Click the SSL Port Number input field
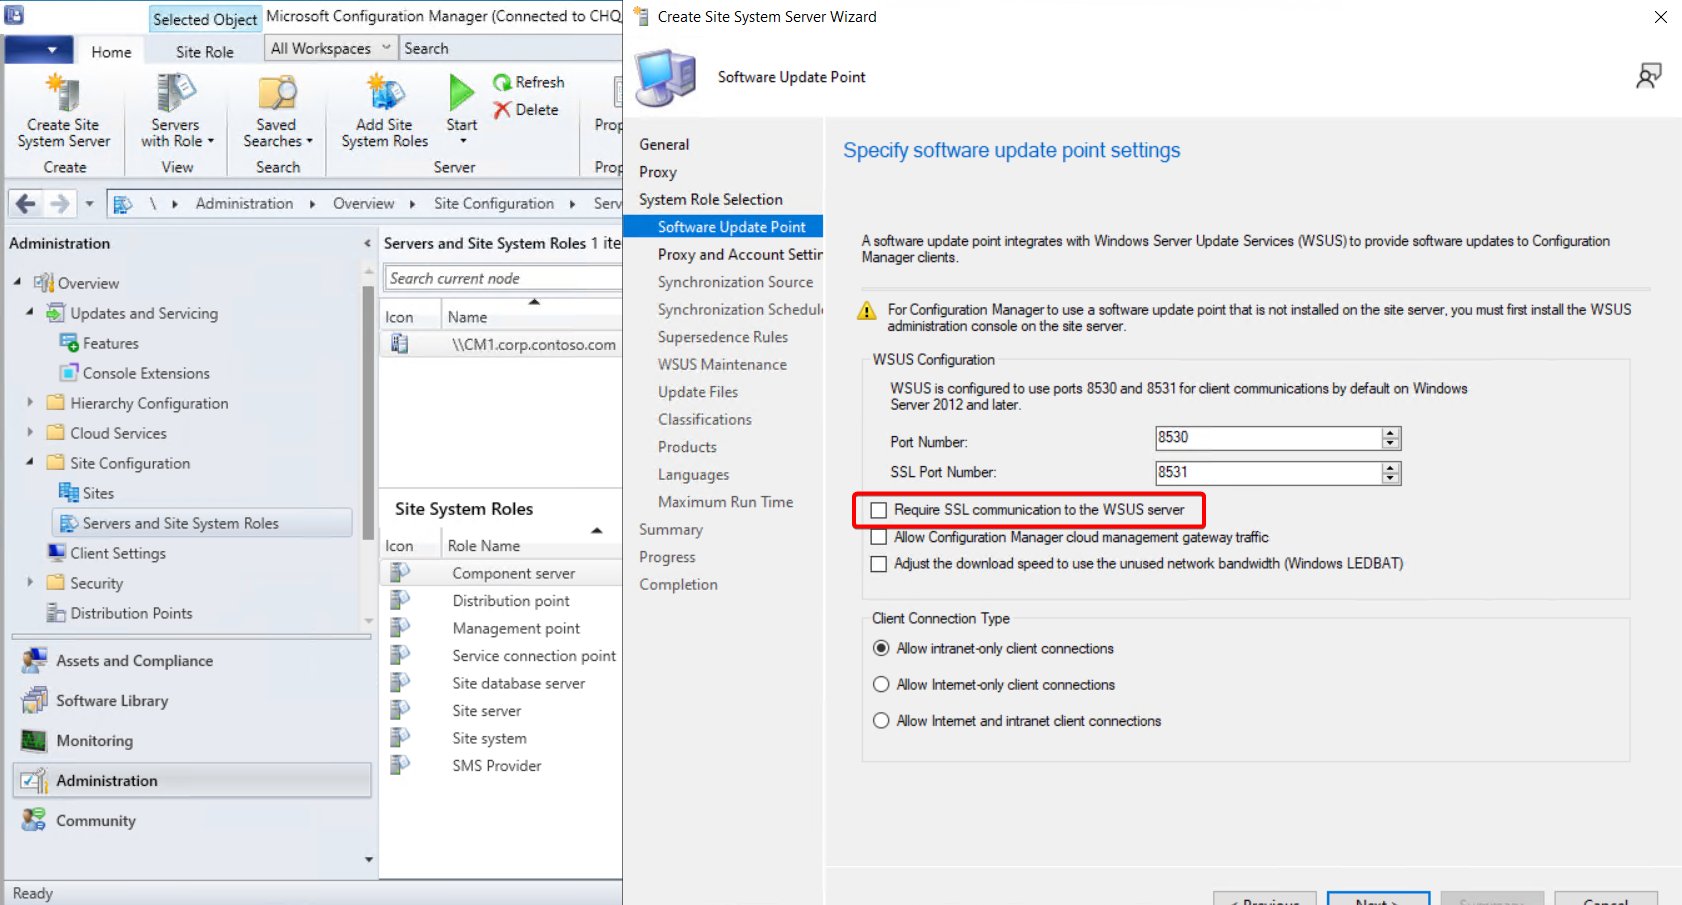Screen dimensions: 1682x905 [1268, 473]
